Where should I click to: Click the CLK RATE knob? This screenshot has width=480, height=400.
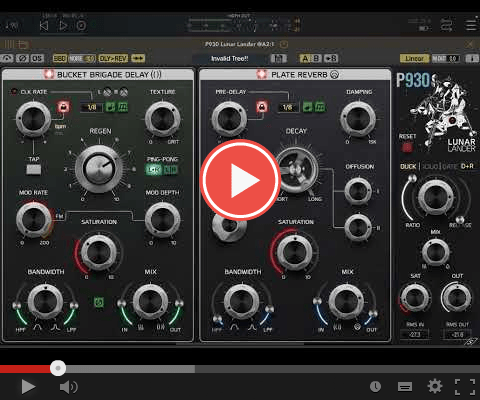(33, 119)
